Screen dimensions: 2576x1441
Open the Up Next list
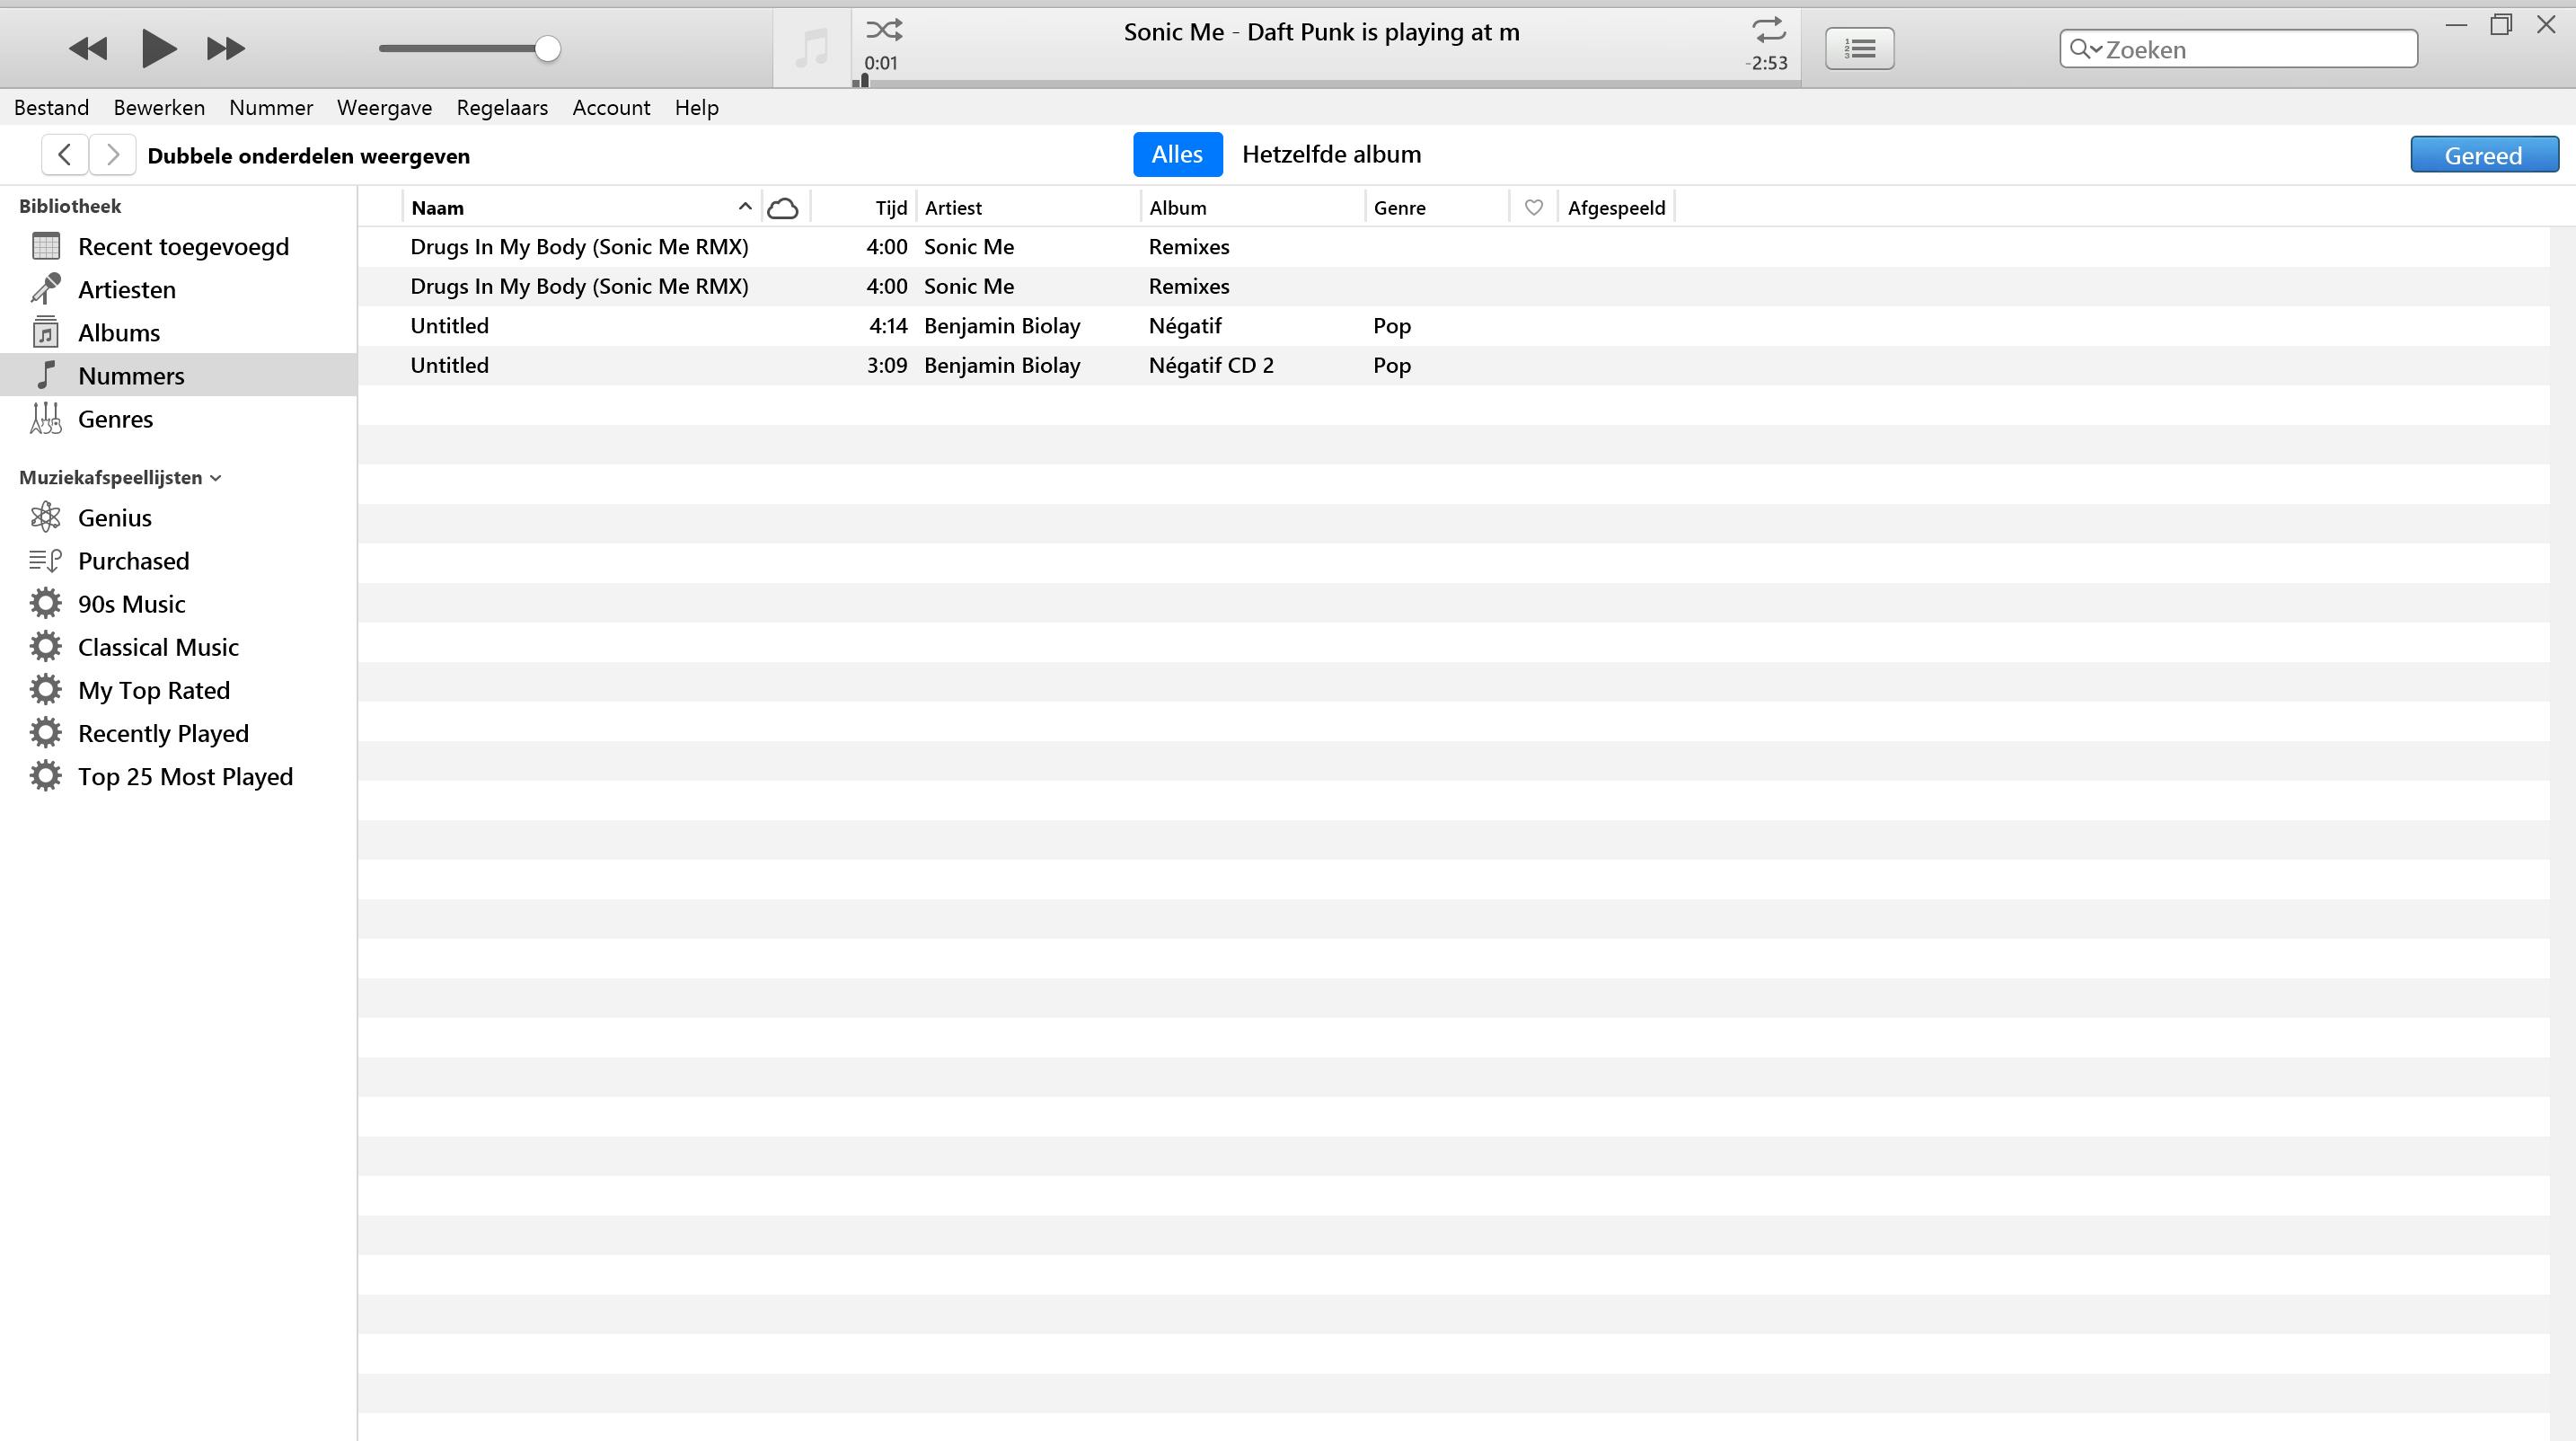click(1859, 48)
